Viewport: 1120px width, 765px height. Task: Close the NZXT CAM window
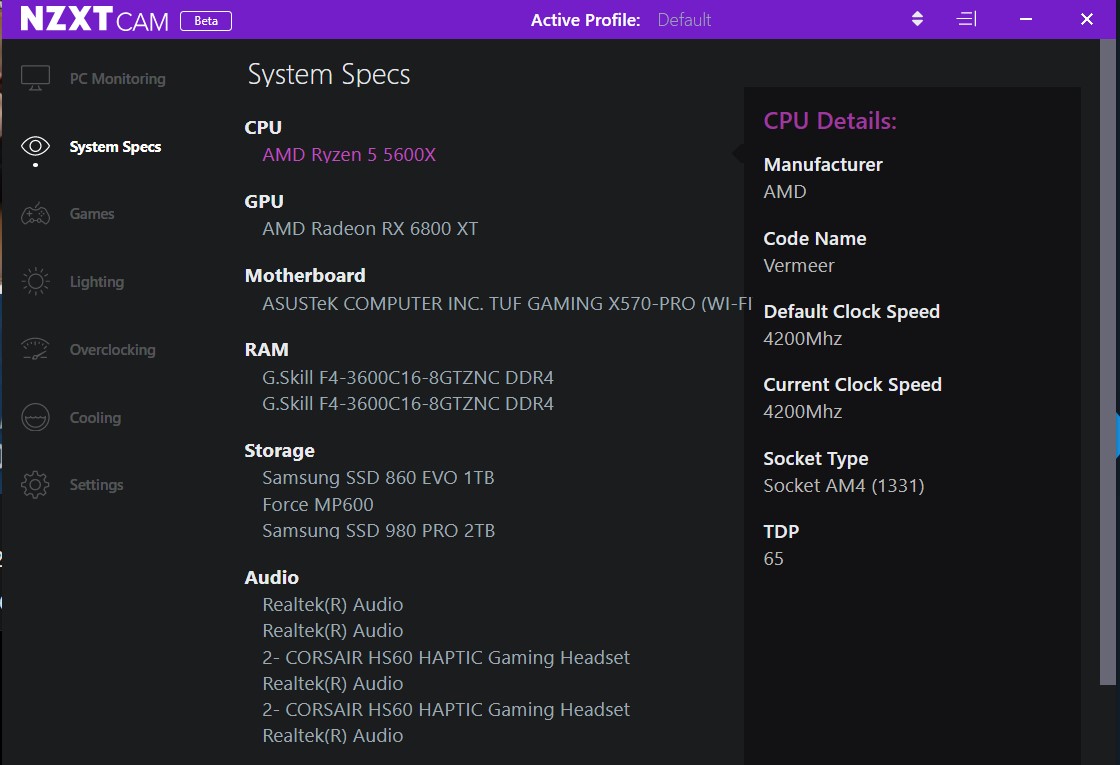[x=1086, y=19]
